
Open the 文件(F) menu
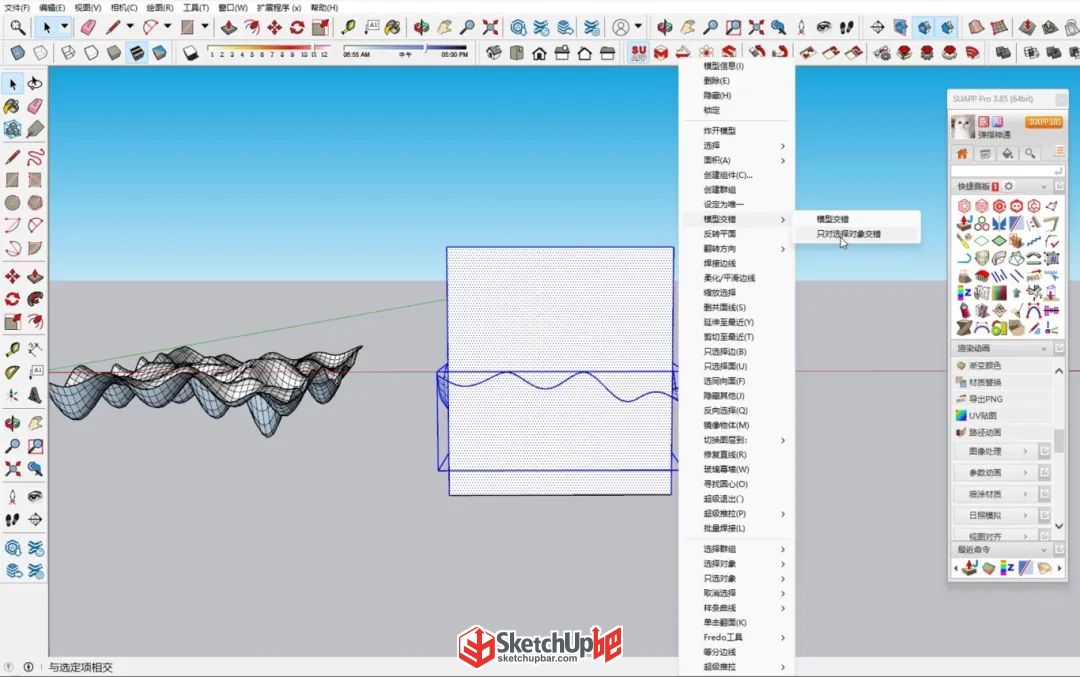[17, 8]
